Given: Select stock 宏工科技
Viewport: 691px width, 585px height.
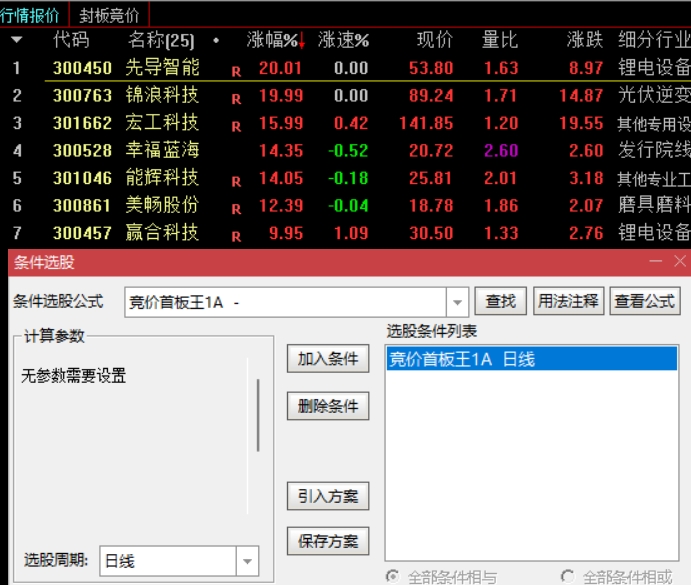Looking at the screenshot, I should pos(162,123).
